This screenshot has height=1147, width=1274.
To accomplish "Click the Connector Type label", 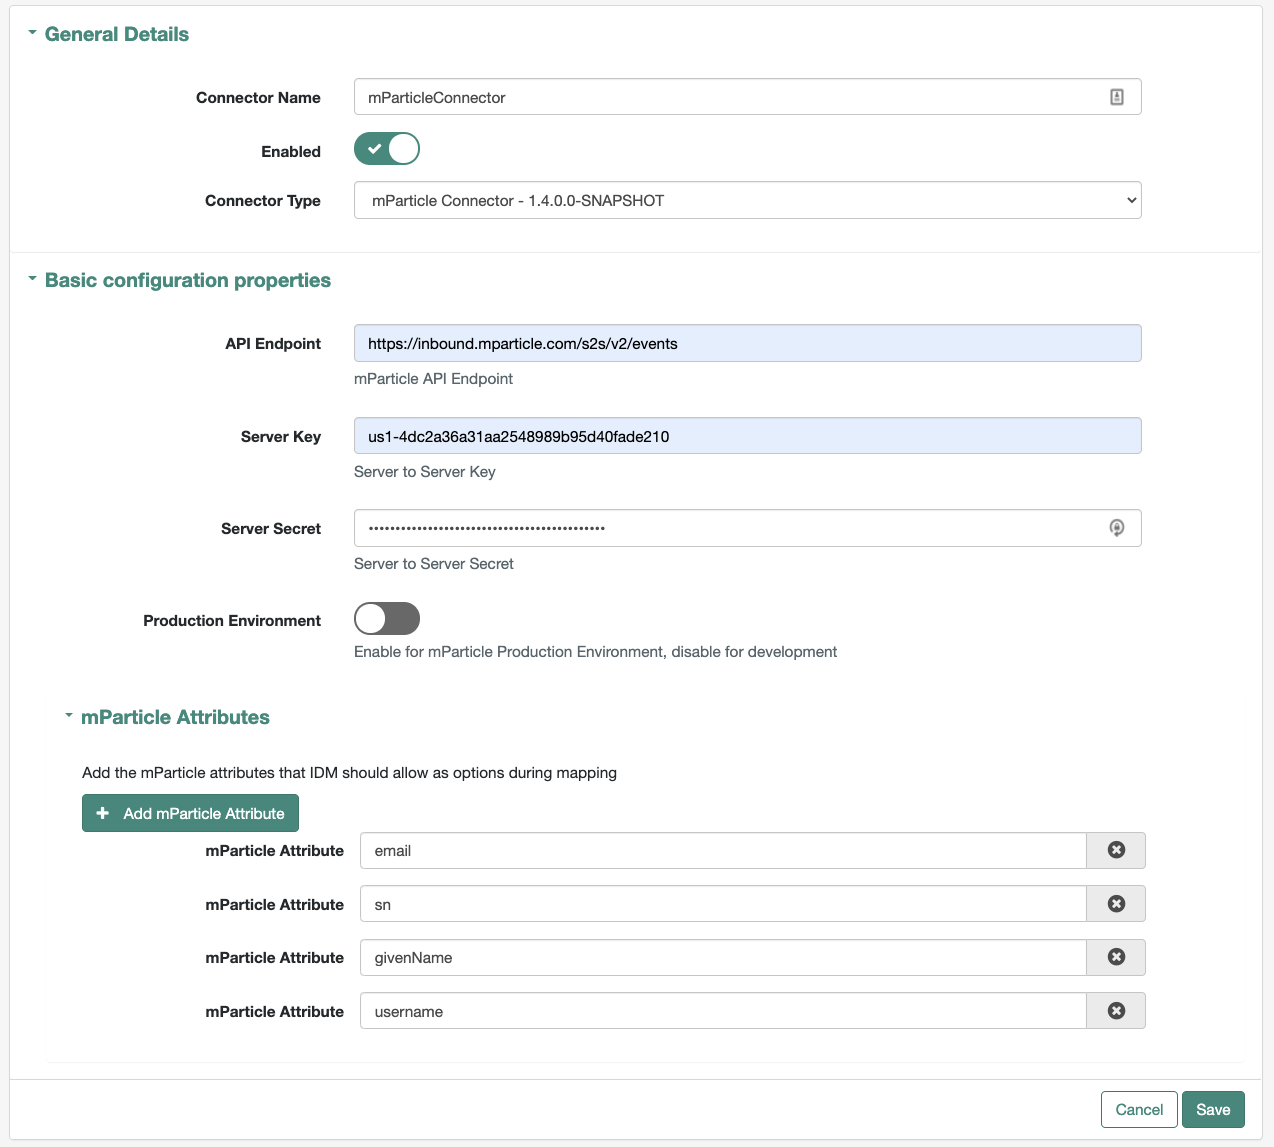I will [263, 201].
